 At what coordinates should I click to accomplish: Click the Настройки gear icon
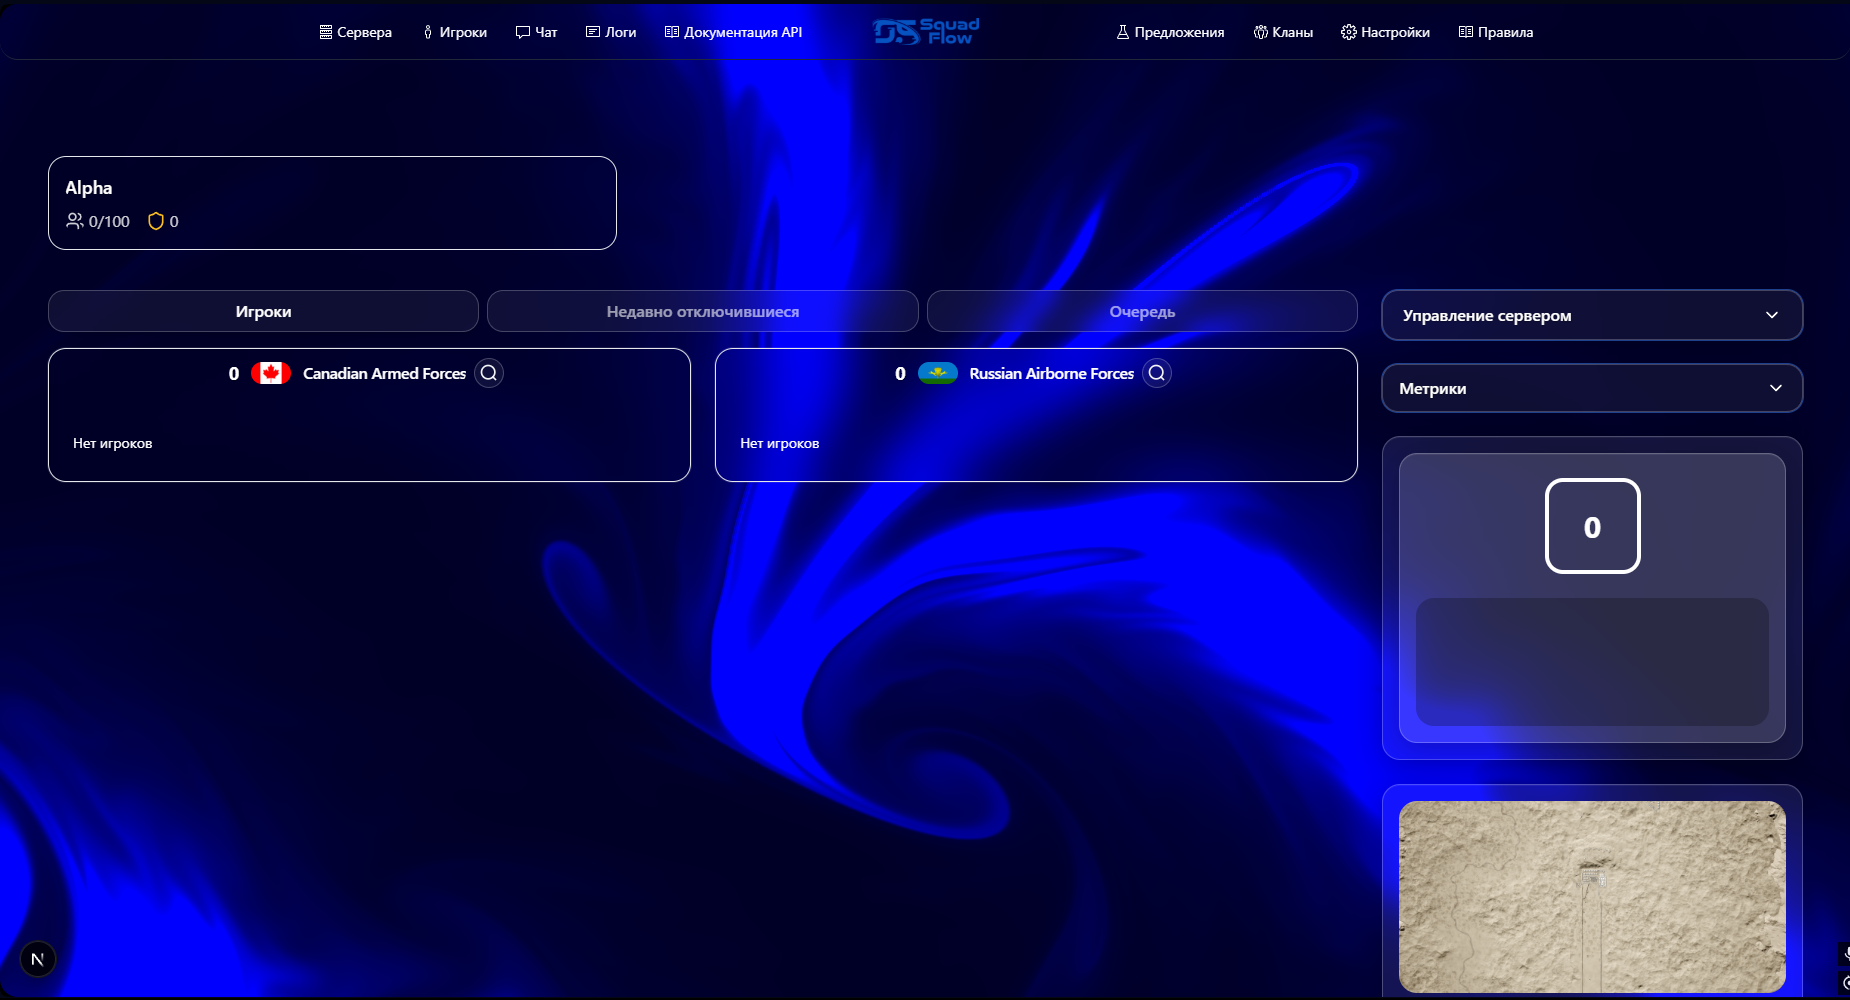pyautogui.click(x=1347, y=31)
